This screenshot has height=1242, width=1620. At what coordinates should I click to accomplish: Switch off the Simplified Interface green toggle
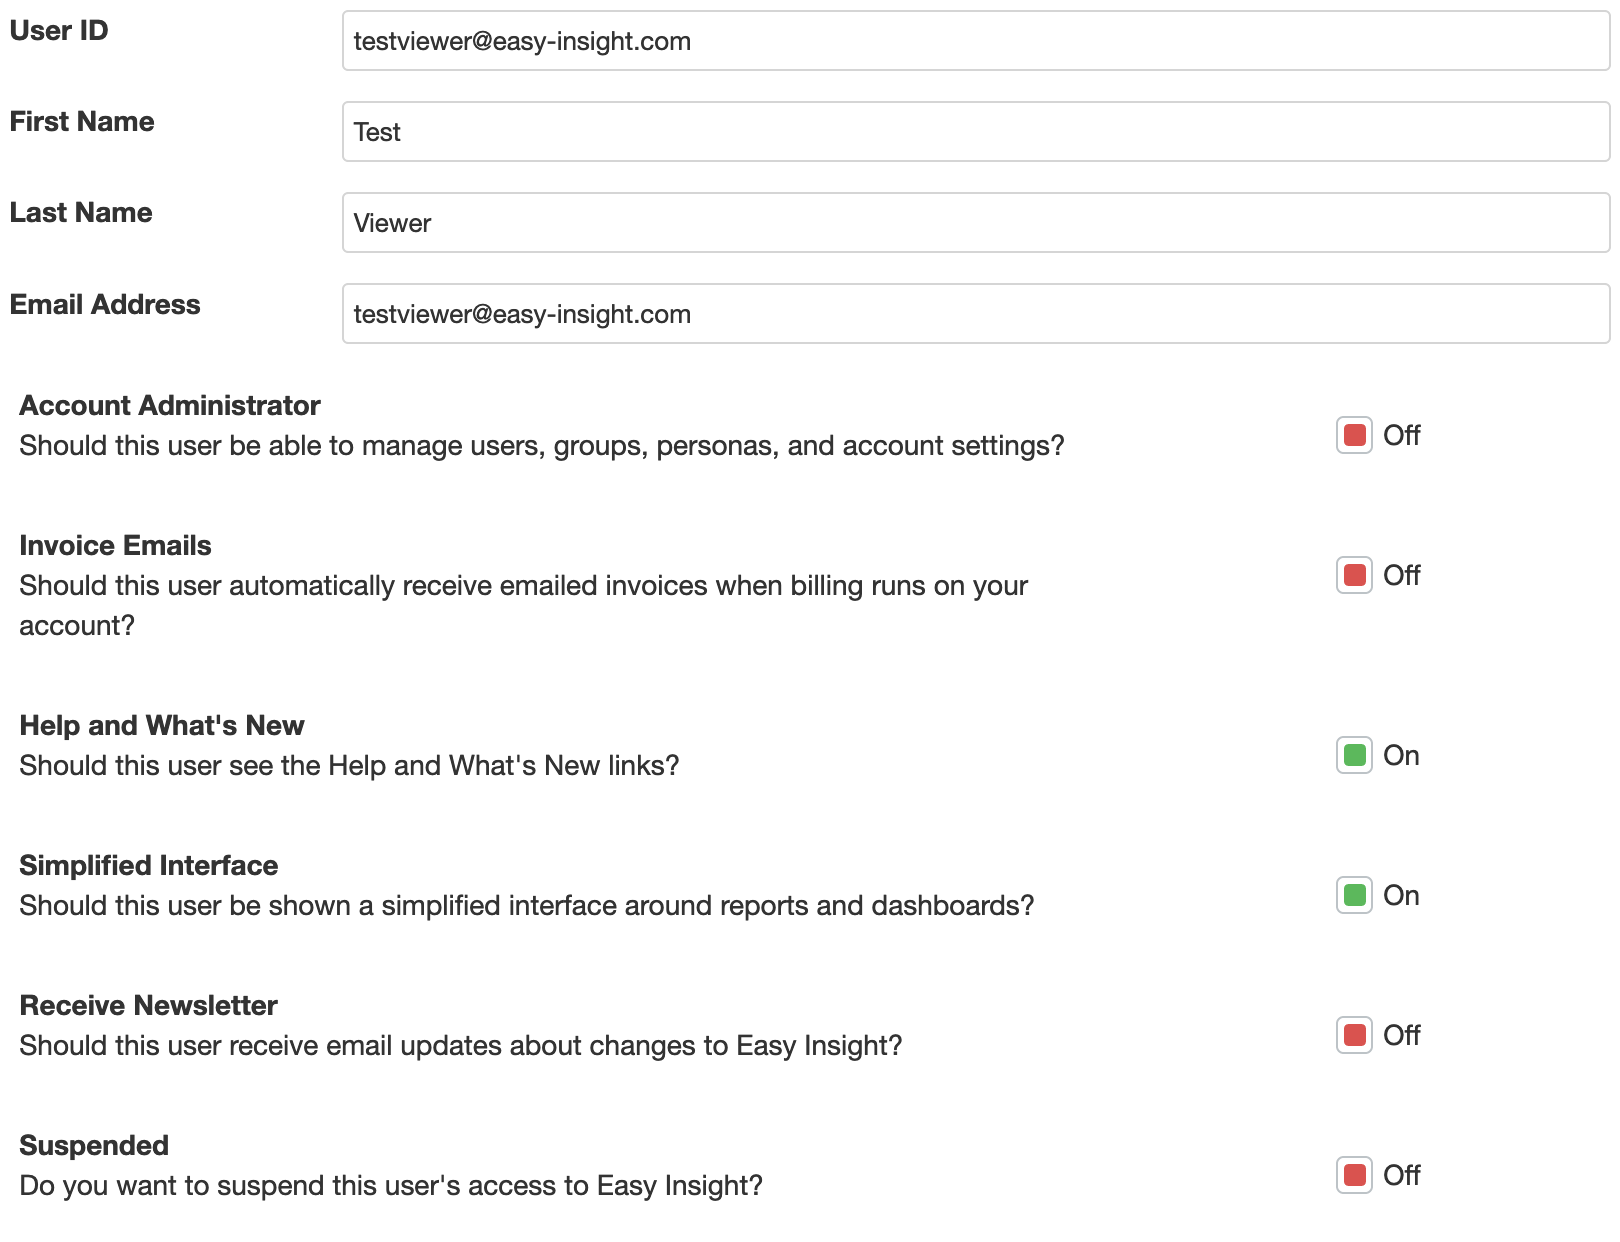1354,896
